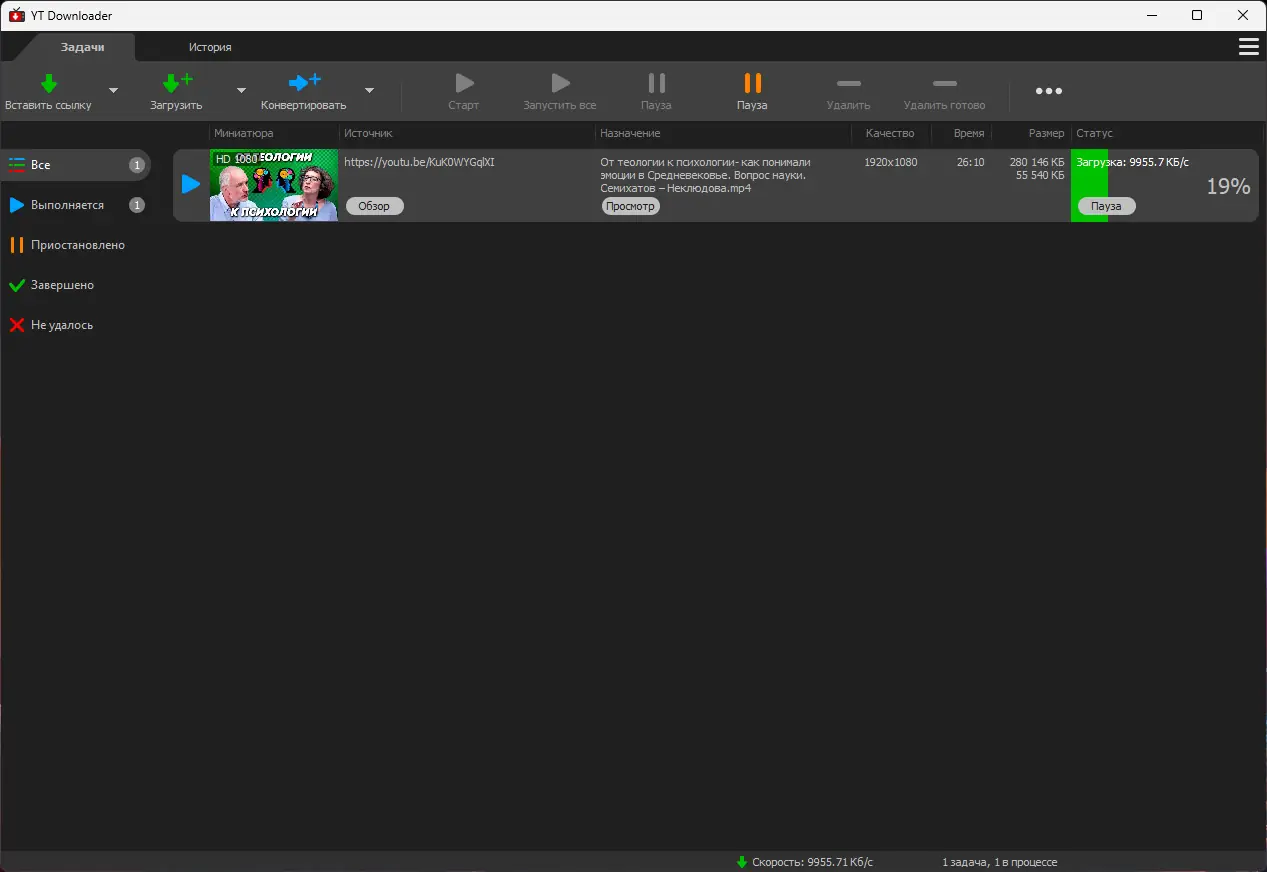Select the Не удалось filter
The height and width of the screenshot is (872, 1267).
[75, 325]
